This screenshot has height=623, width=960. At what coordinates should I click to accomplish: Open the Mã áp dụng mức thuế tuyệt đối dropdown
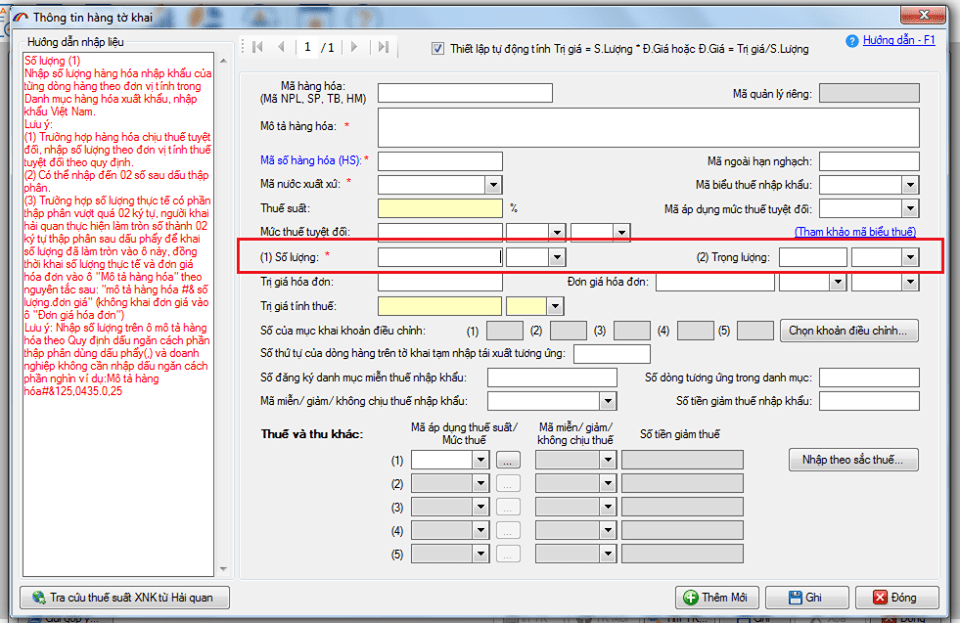[x=909, y=209]
